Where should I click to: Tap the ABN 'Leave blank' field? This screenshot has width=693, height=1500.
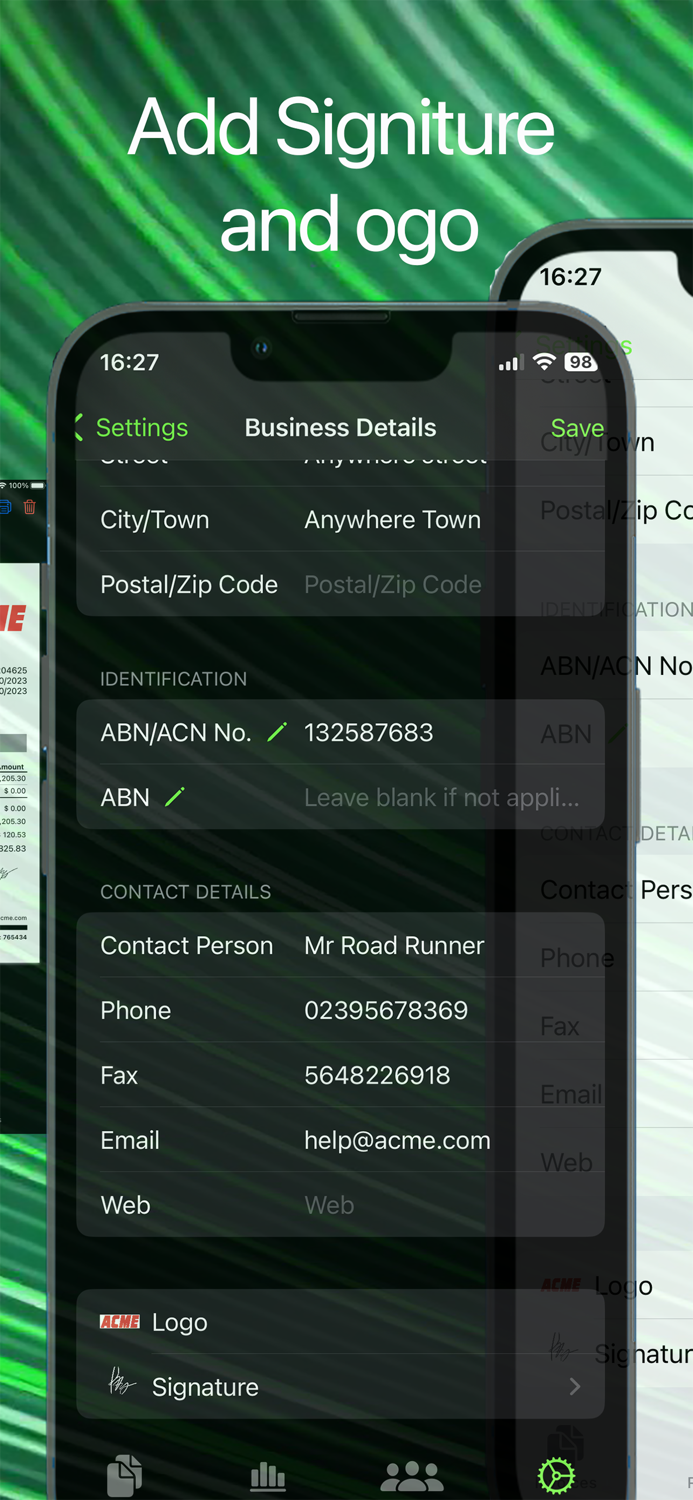441,798
